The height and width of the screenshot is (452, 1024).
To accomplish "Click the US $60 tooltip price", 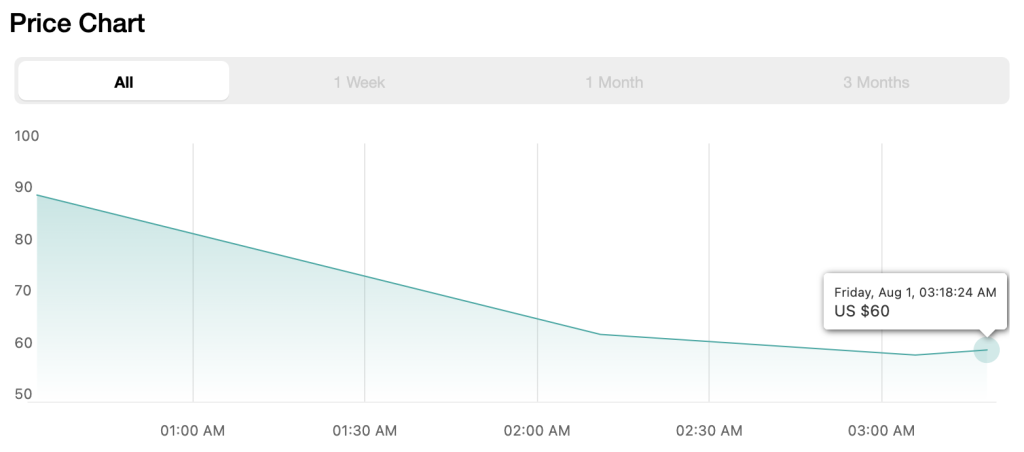I will (862, 311).
